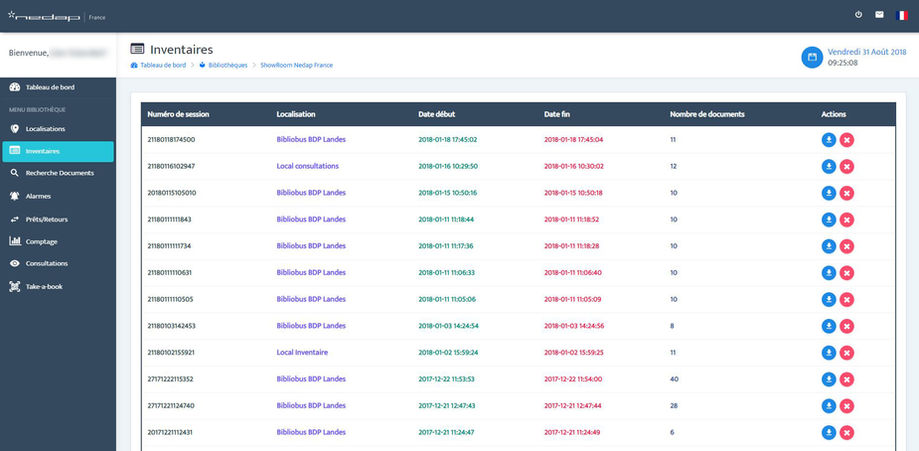Delete session 20171221112431

[x=846, y=433]
